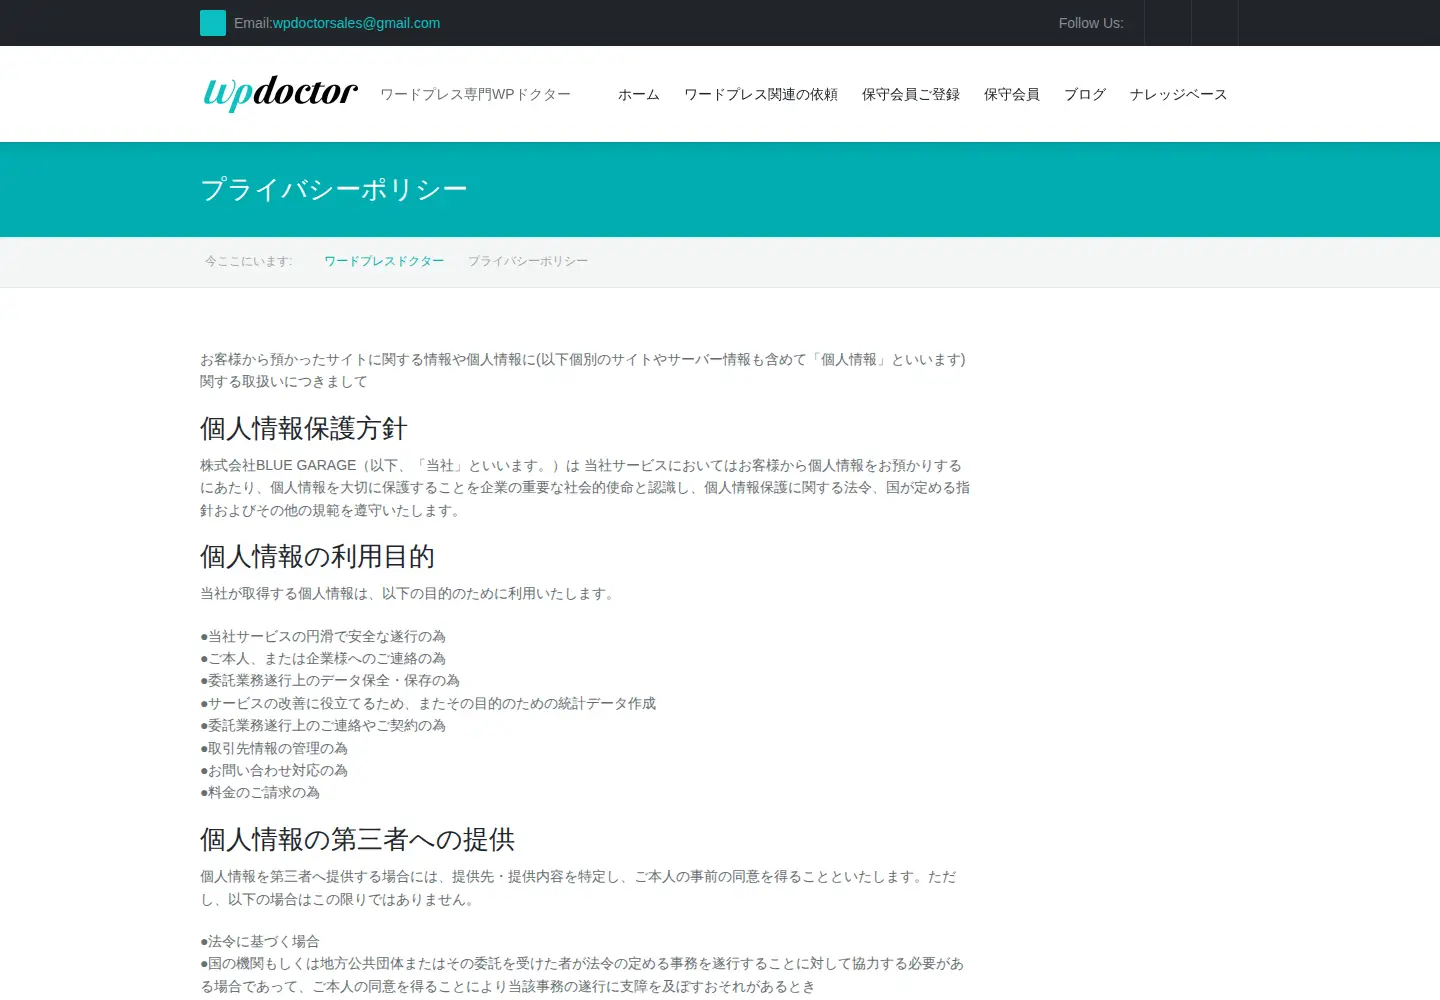This screenshot has height=1000, width=1440.
Task: Click the wpdoctor logo
Action: pyautogui.click(x=280, y=93)
